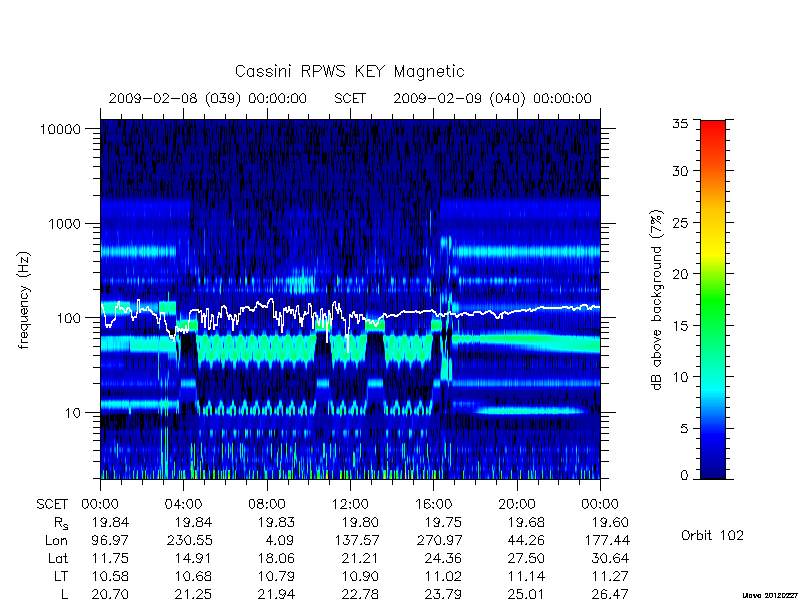The height and width of the screenshot is (600, 800).
Task: Click the "Cassini RPWS KEY Magnetic" plot title
Action: point(349,71)
